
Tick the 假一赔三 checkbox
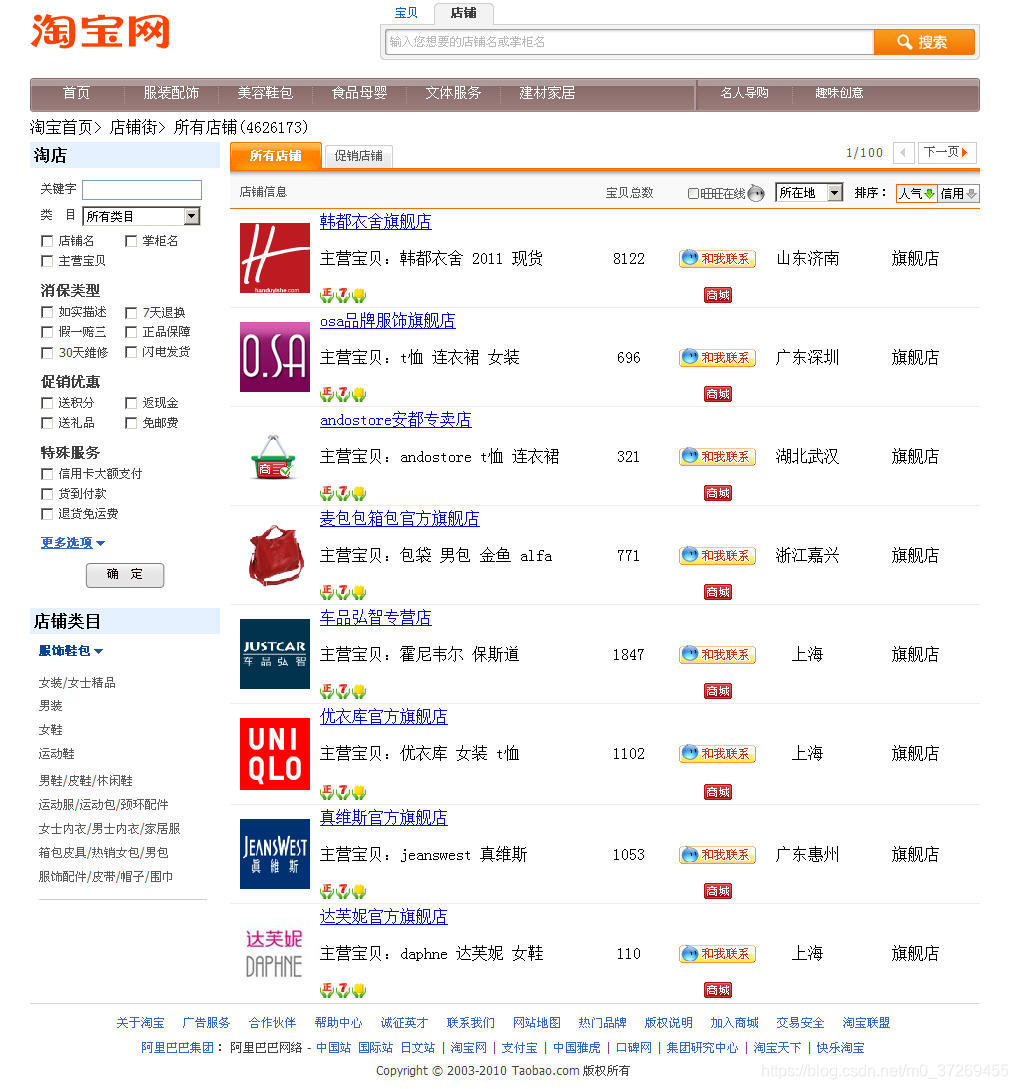pos(47,332)
